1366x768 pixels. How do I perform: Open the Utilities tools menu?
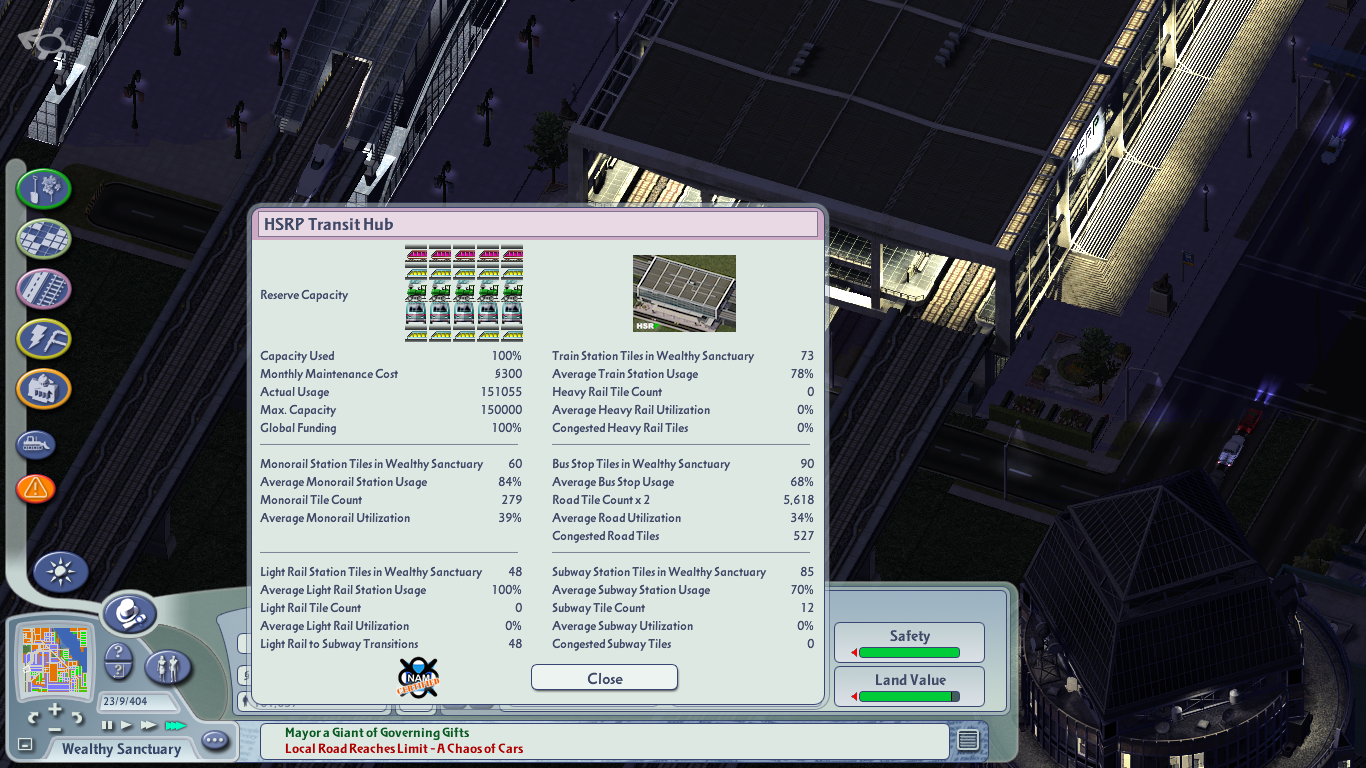pos(43,338)
